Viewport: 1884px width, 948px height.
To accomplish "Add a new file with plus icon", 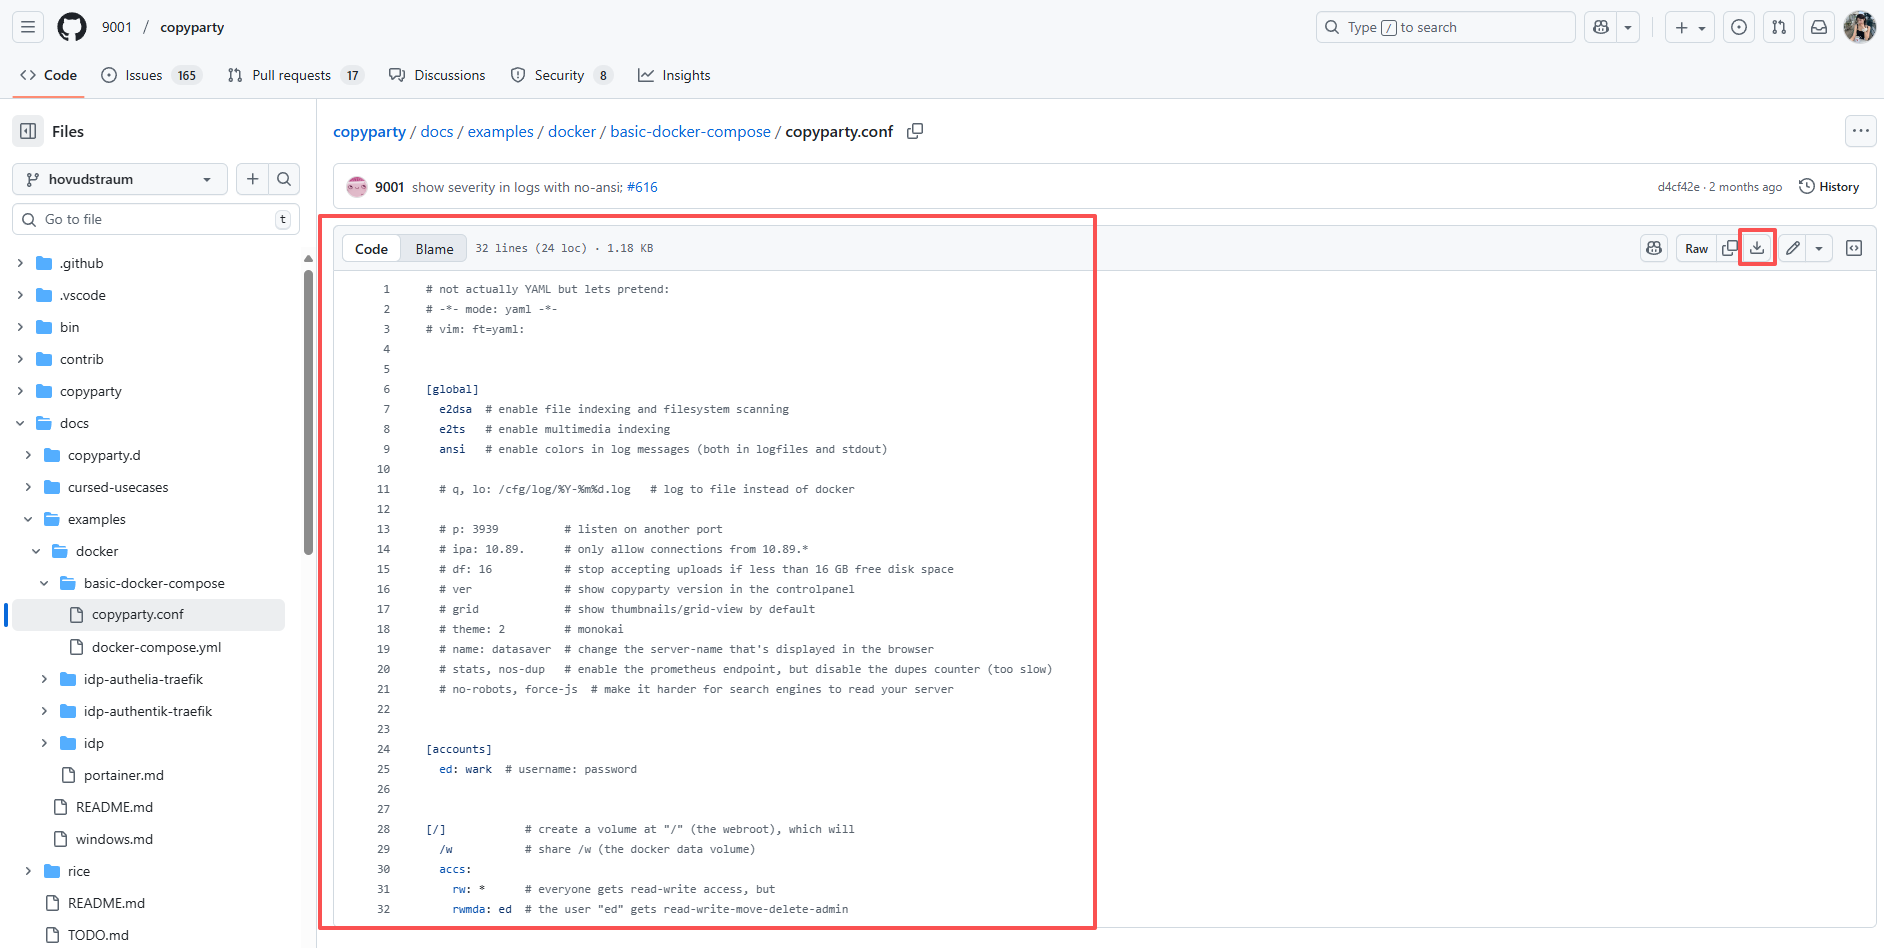I will (253, 179).
